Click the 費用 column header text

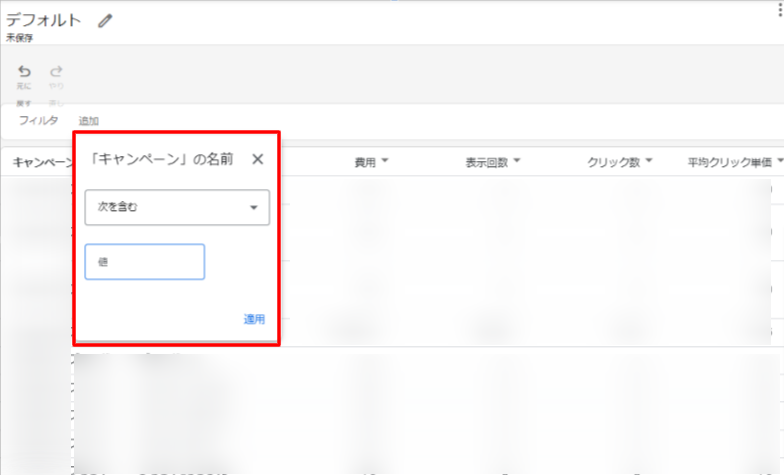click(364, 162)
